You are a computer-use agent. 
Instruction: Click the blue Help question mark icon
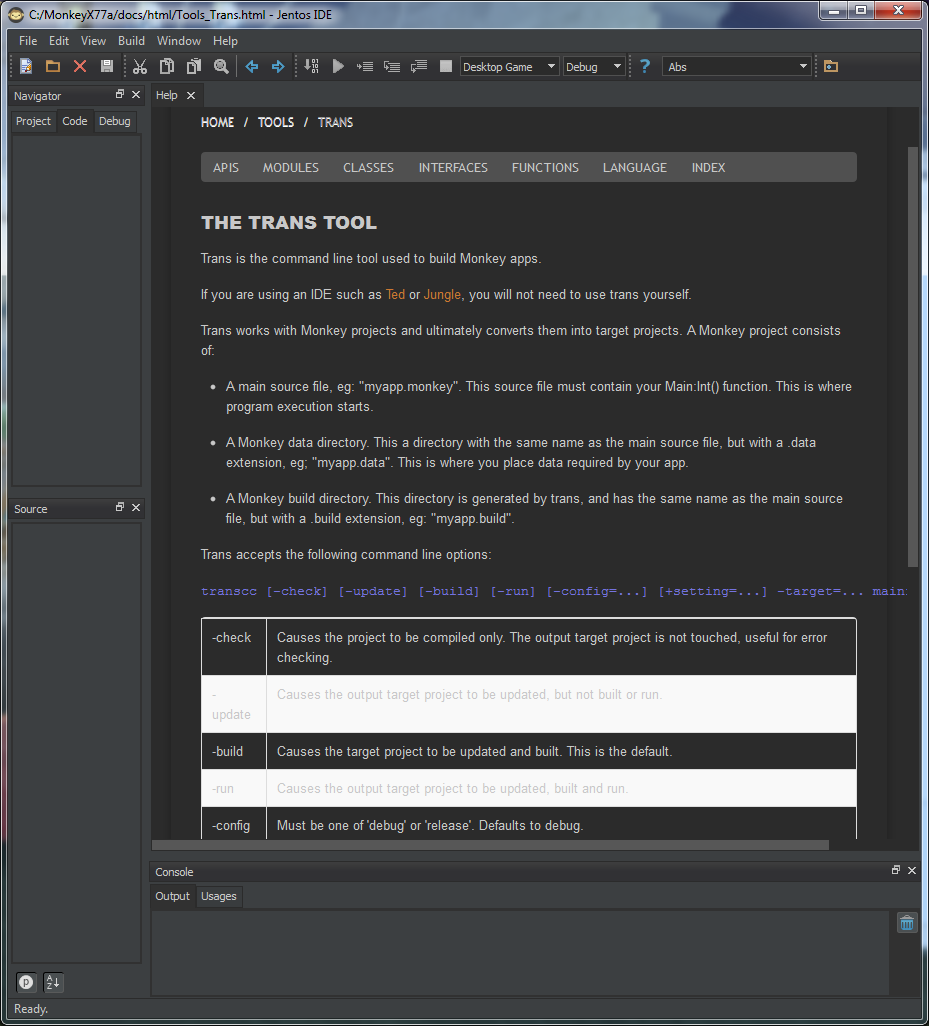[645, 67]
